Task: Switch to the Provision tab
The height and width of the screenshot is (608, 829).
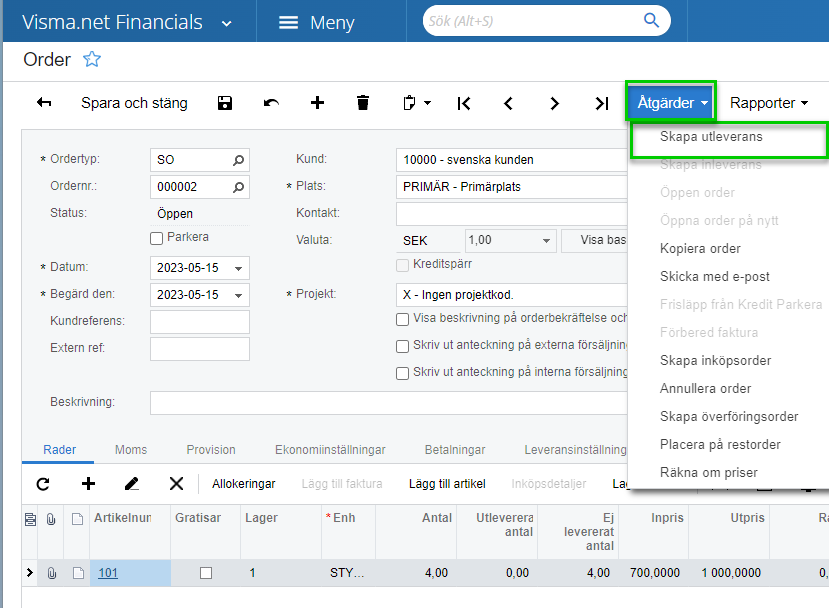Action: 211,450
